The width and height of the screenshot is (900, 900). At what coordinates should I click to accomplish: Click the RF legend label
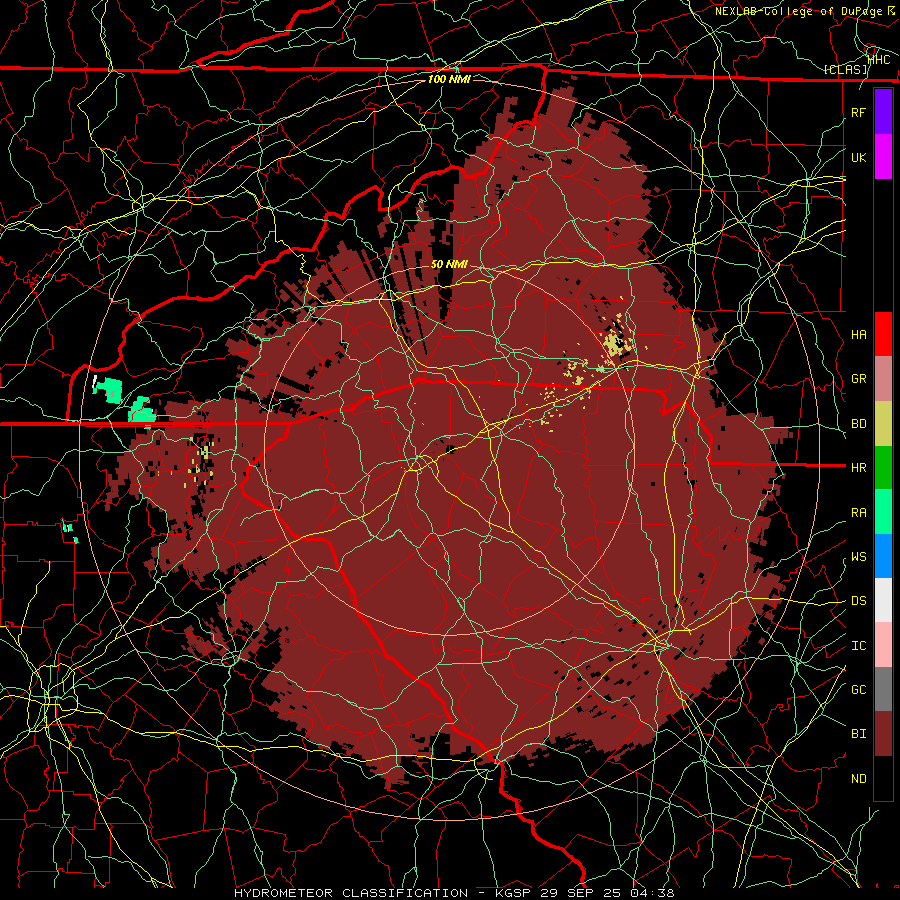click(x=858, y=112)
